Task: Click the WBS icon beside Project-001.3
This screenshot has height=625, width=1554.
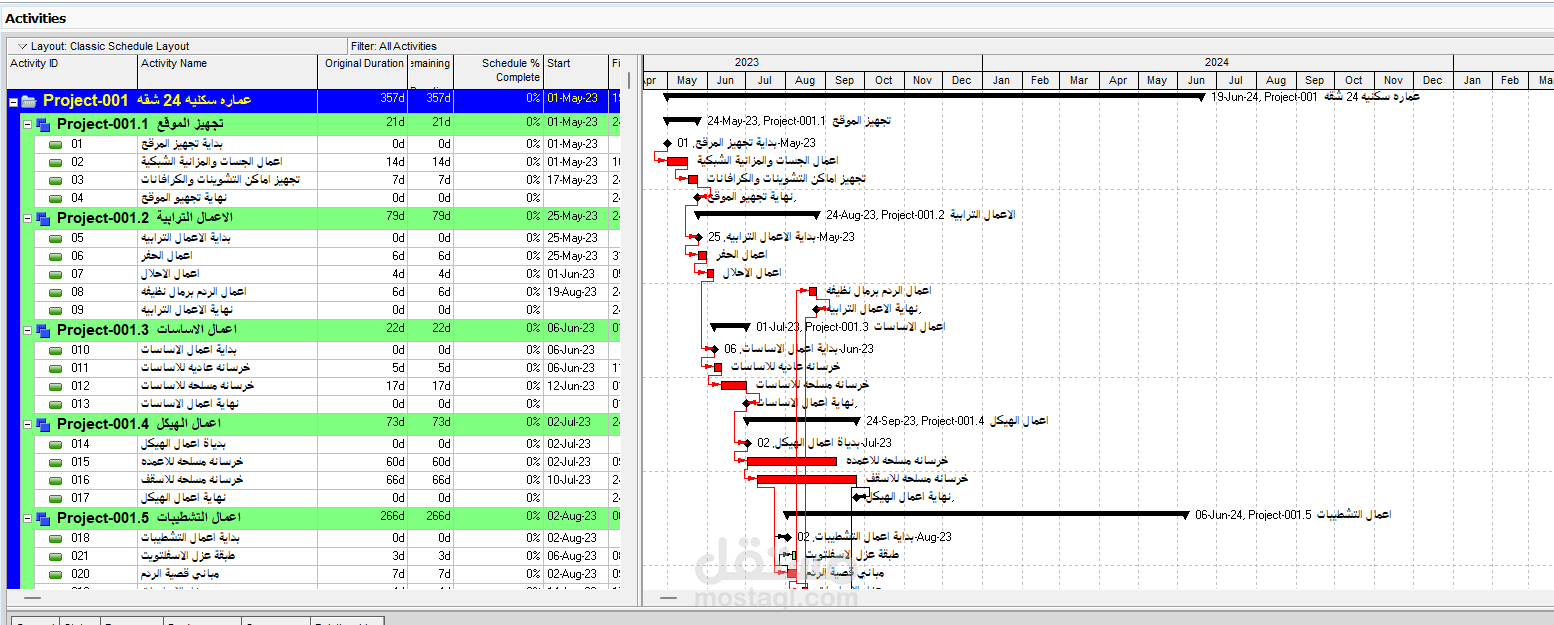Action: tap(43, 330)
